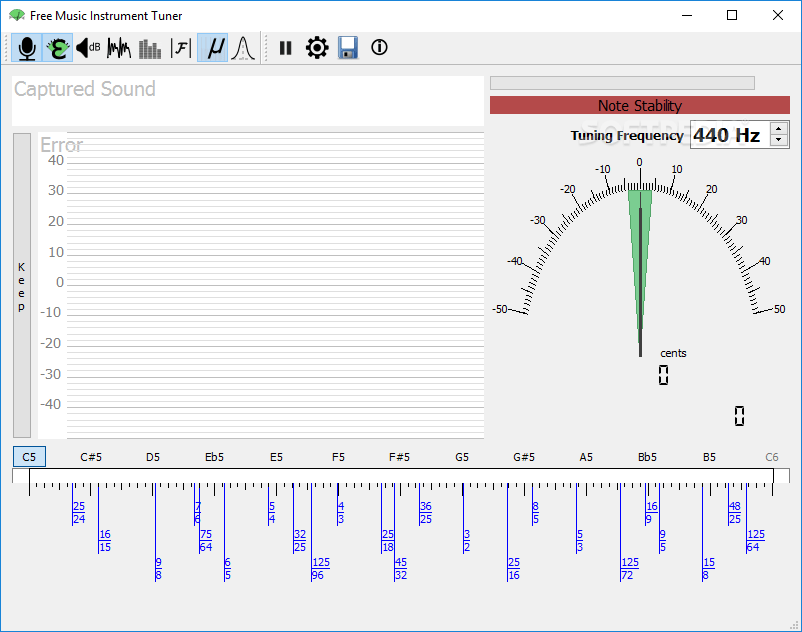Viewport: 802px width, 632px height.
Task: Click the dB volume speaker icon
Action: pos(89,47)
